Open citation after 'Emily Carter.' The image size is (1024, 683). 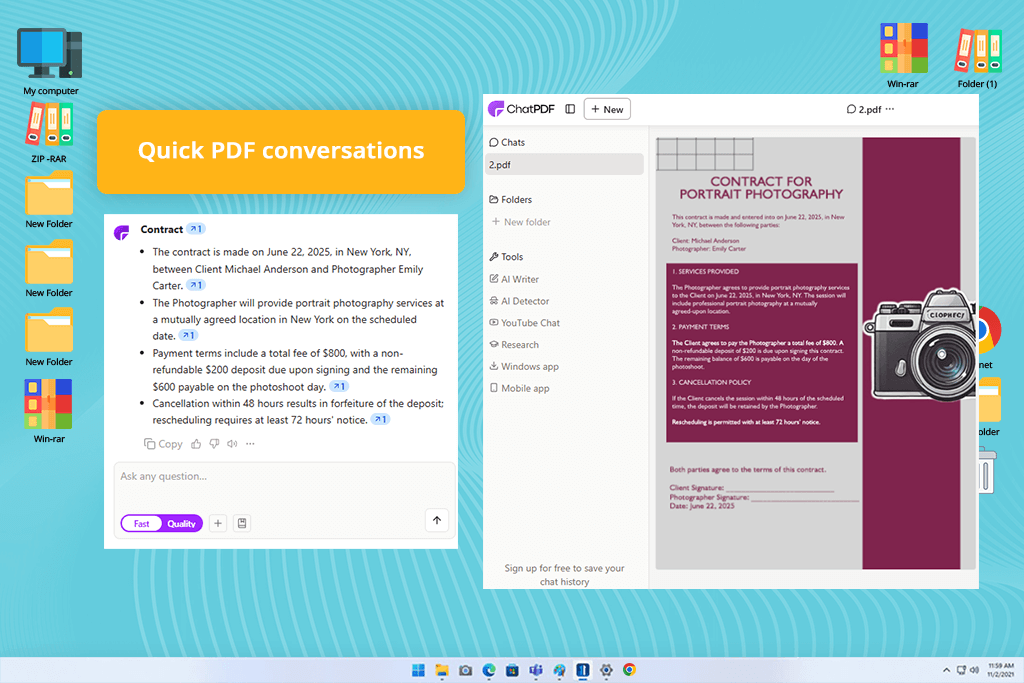tap(196, 285)
